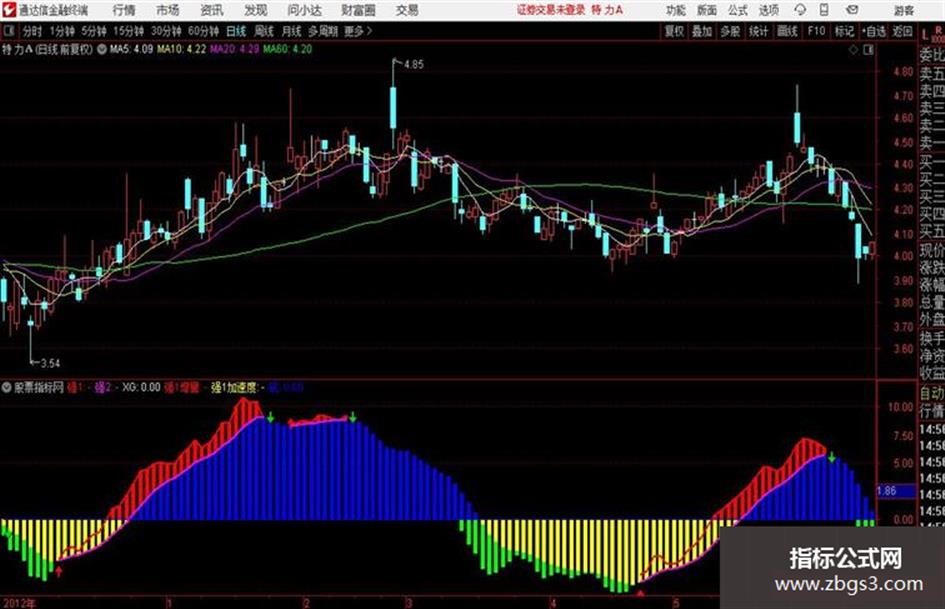Click the MA60: 4.20 indicator label

tap(287, 49)
